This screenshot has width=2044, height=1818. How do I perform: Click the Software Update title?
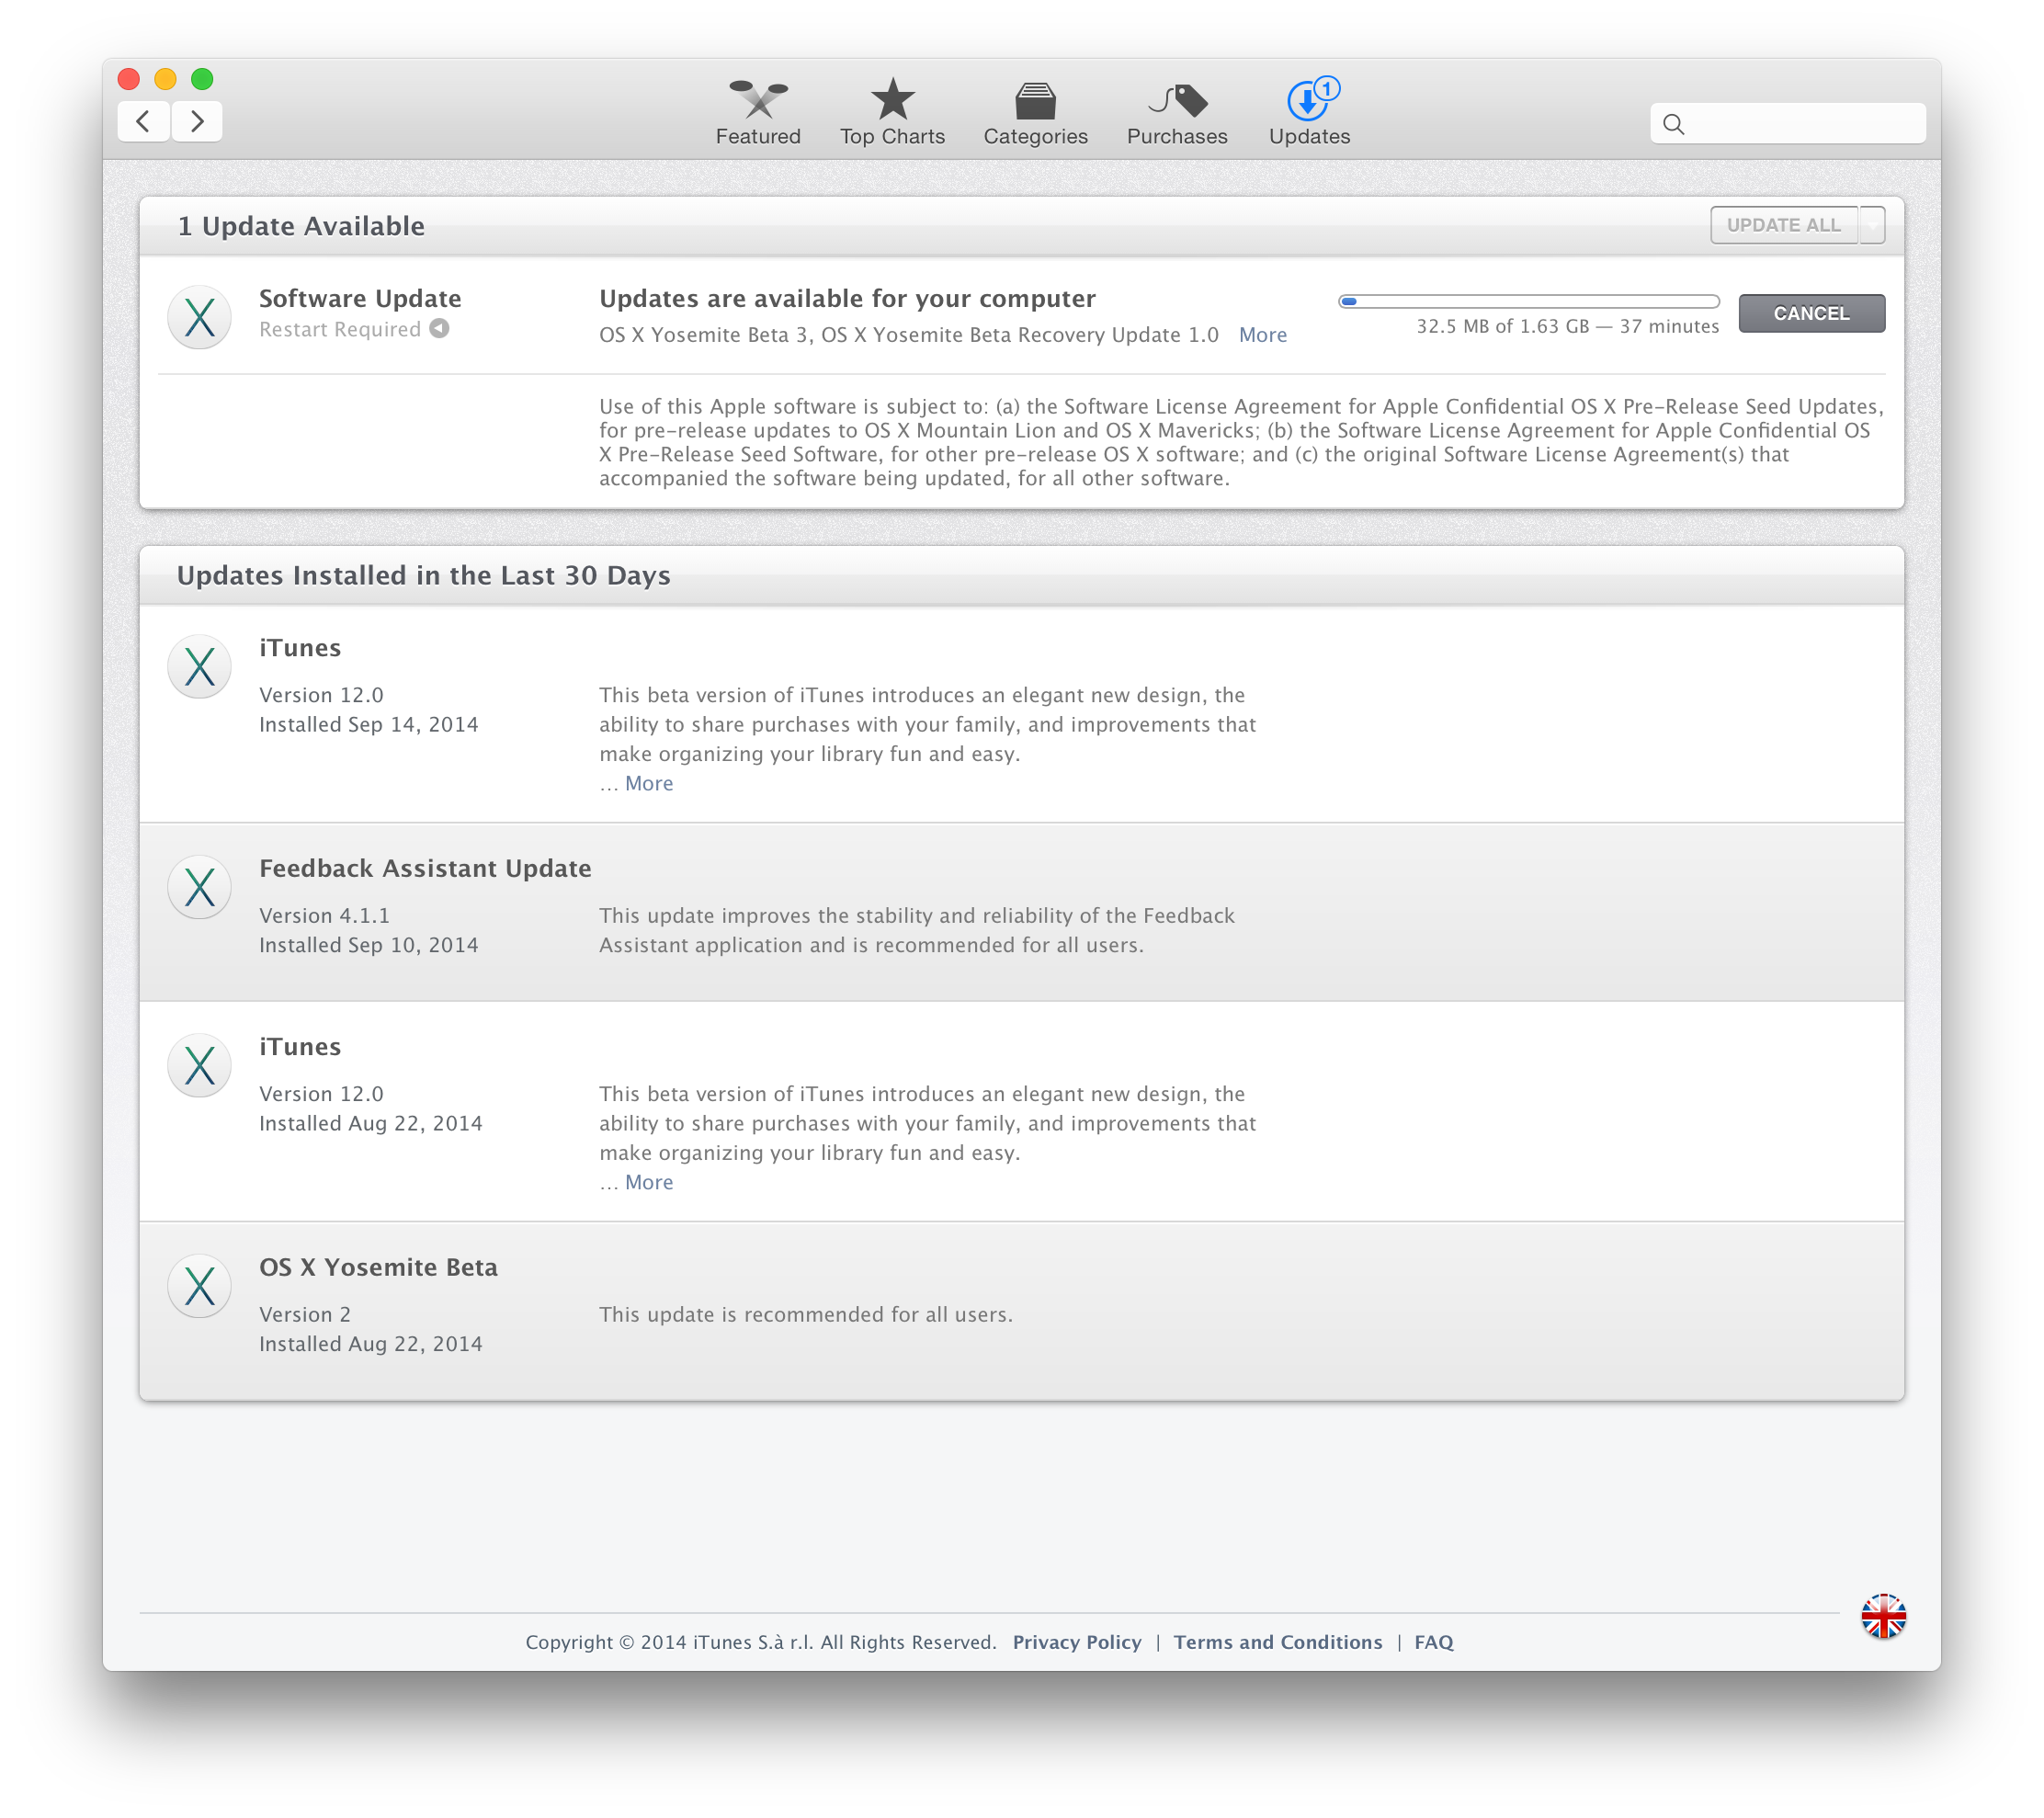click(360, 298)
